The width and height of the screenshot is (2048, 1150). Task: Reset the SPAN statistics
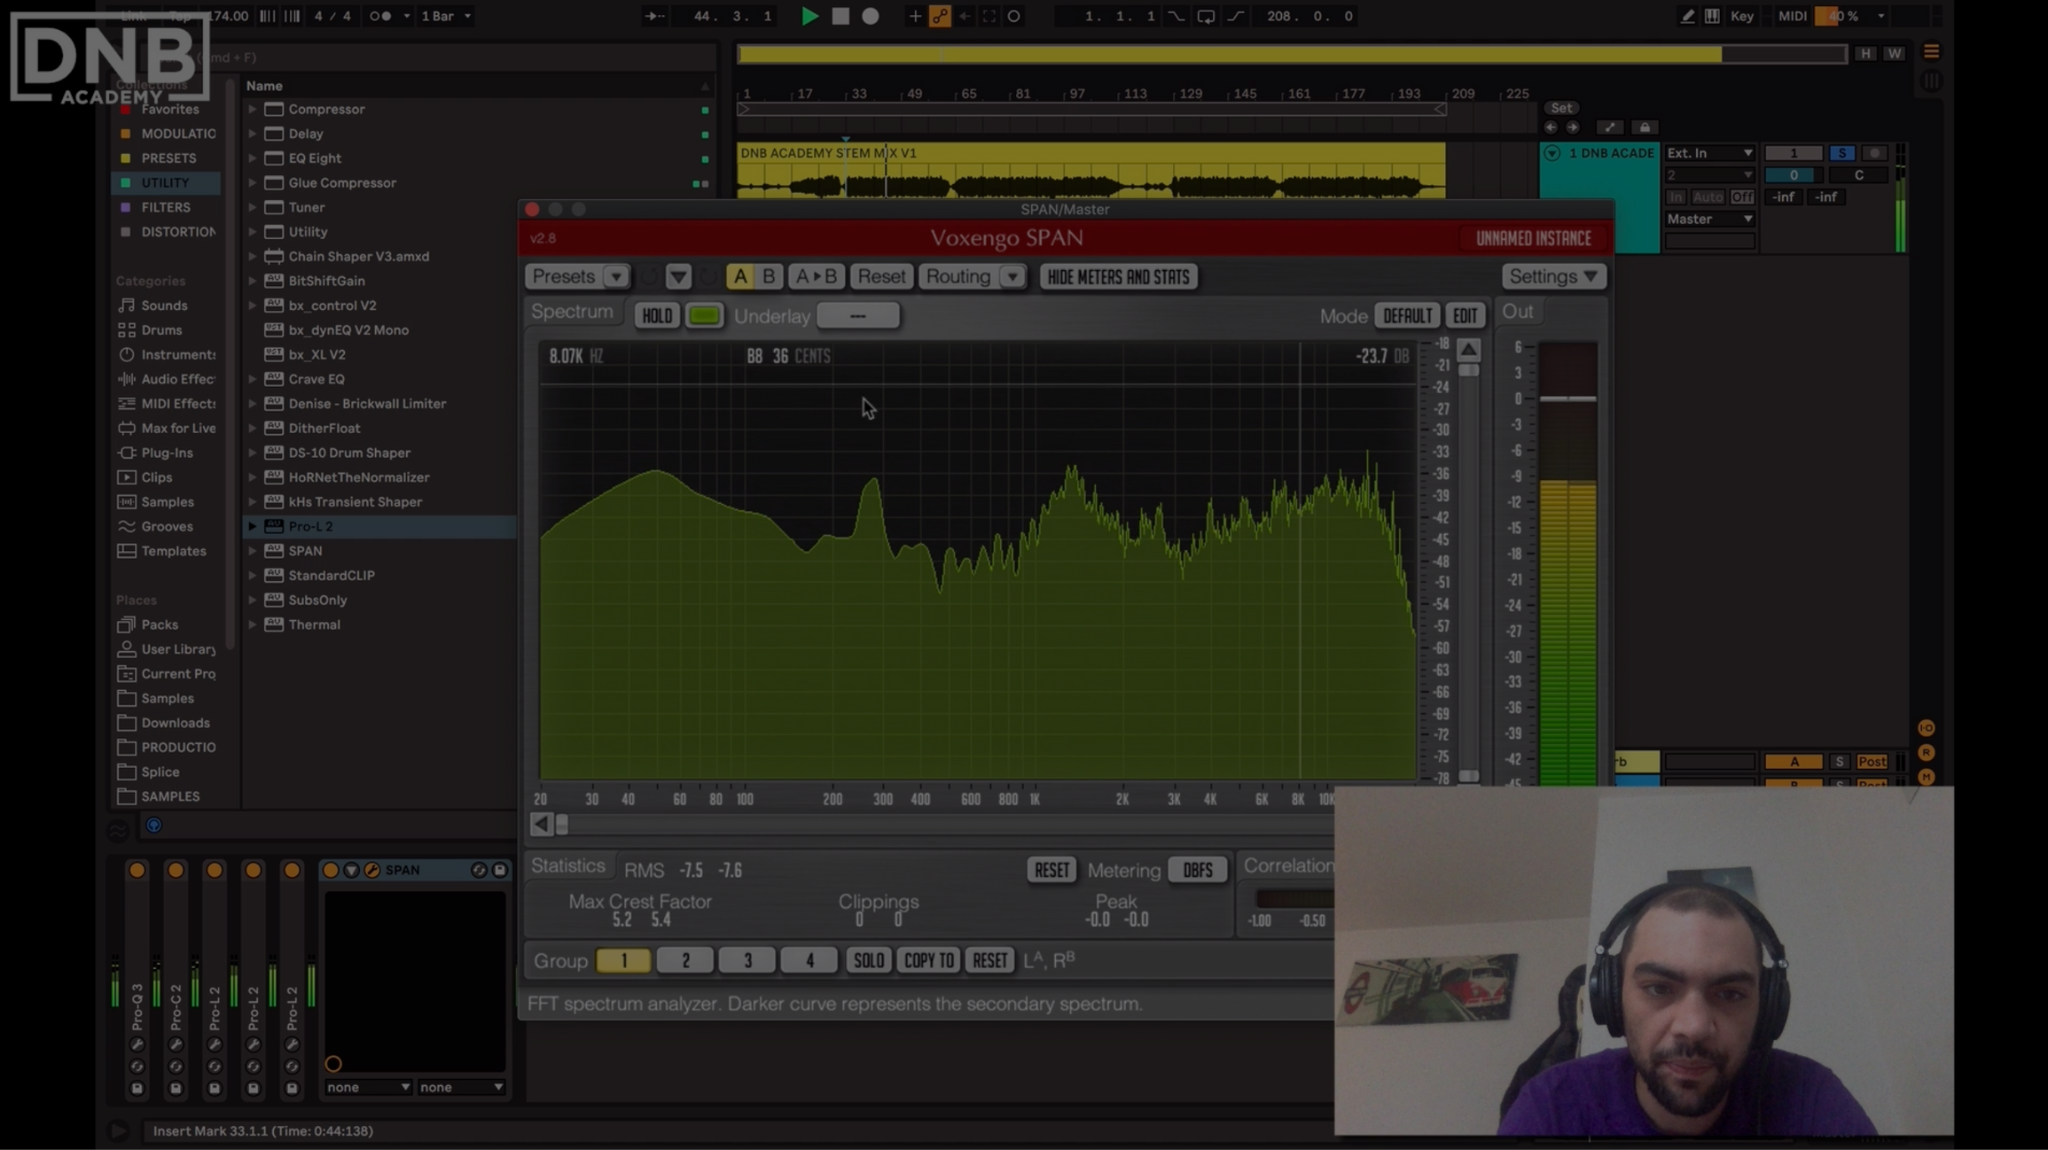(x=1051, y=870)
